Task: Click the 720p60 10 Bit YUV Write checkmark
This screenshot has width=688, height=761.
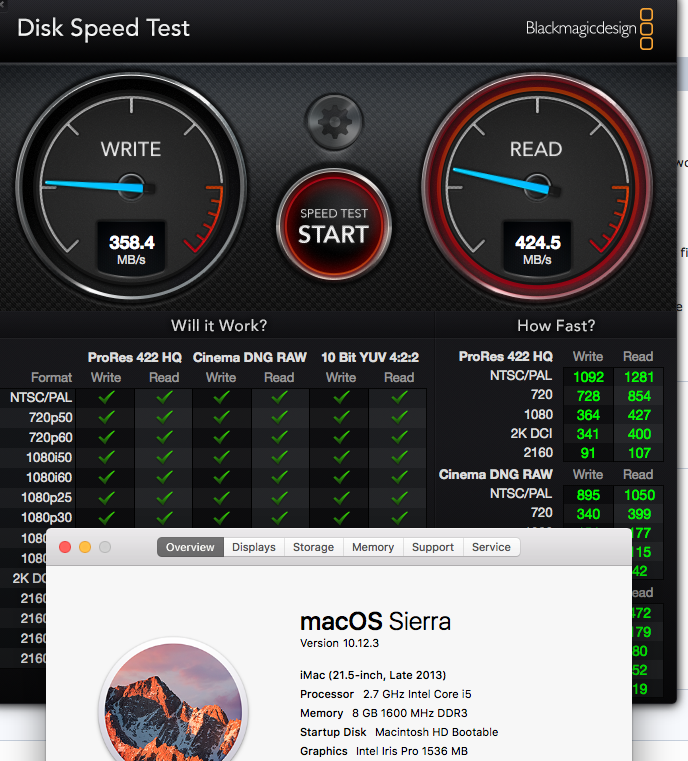Action: [341, 437]
